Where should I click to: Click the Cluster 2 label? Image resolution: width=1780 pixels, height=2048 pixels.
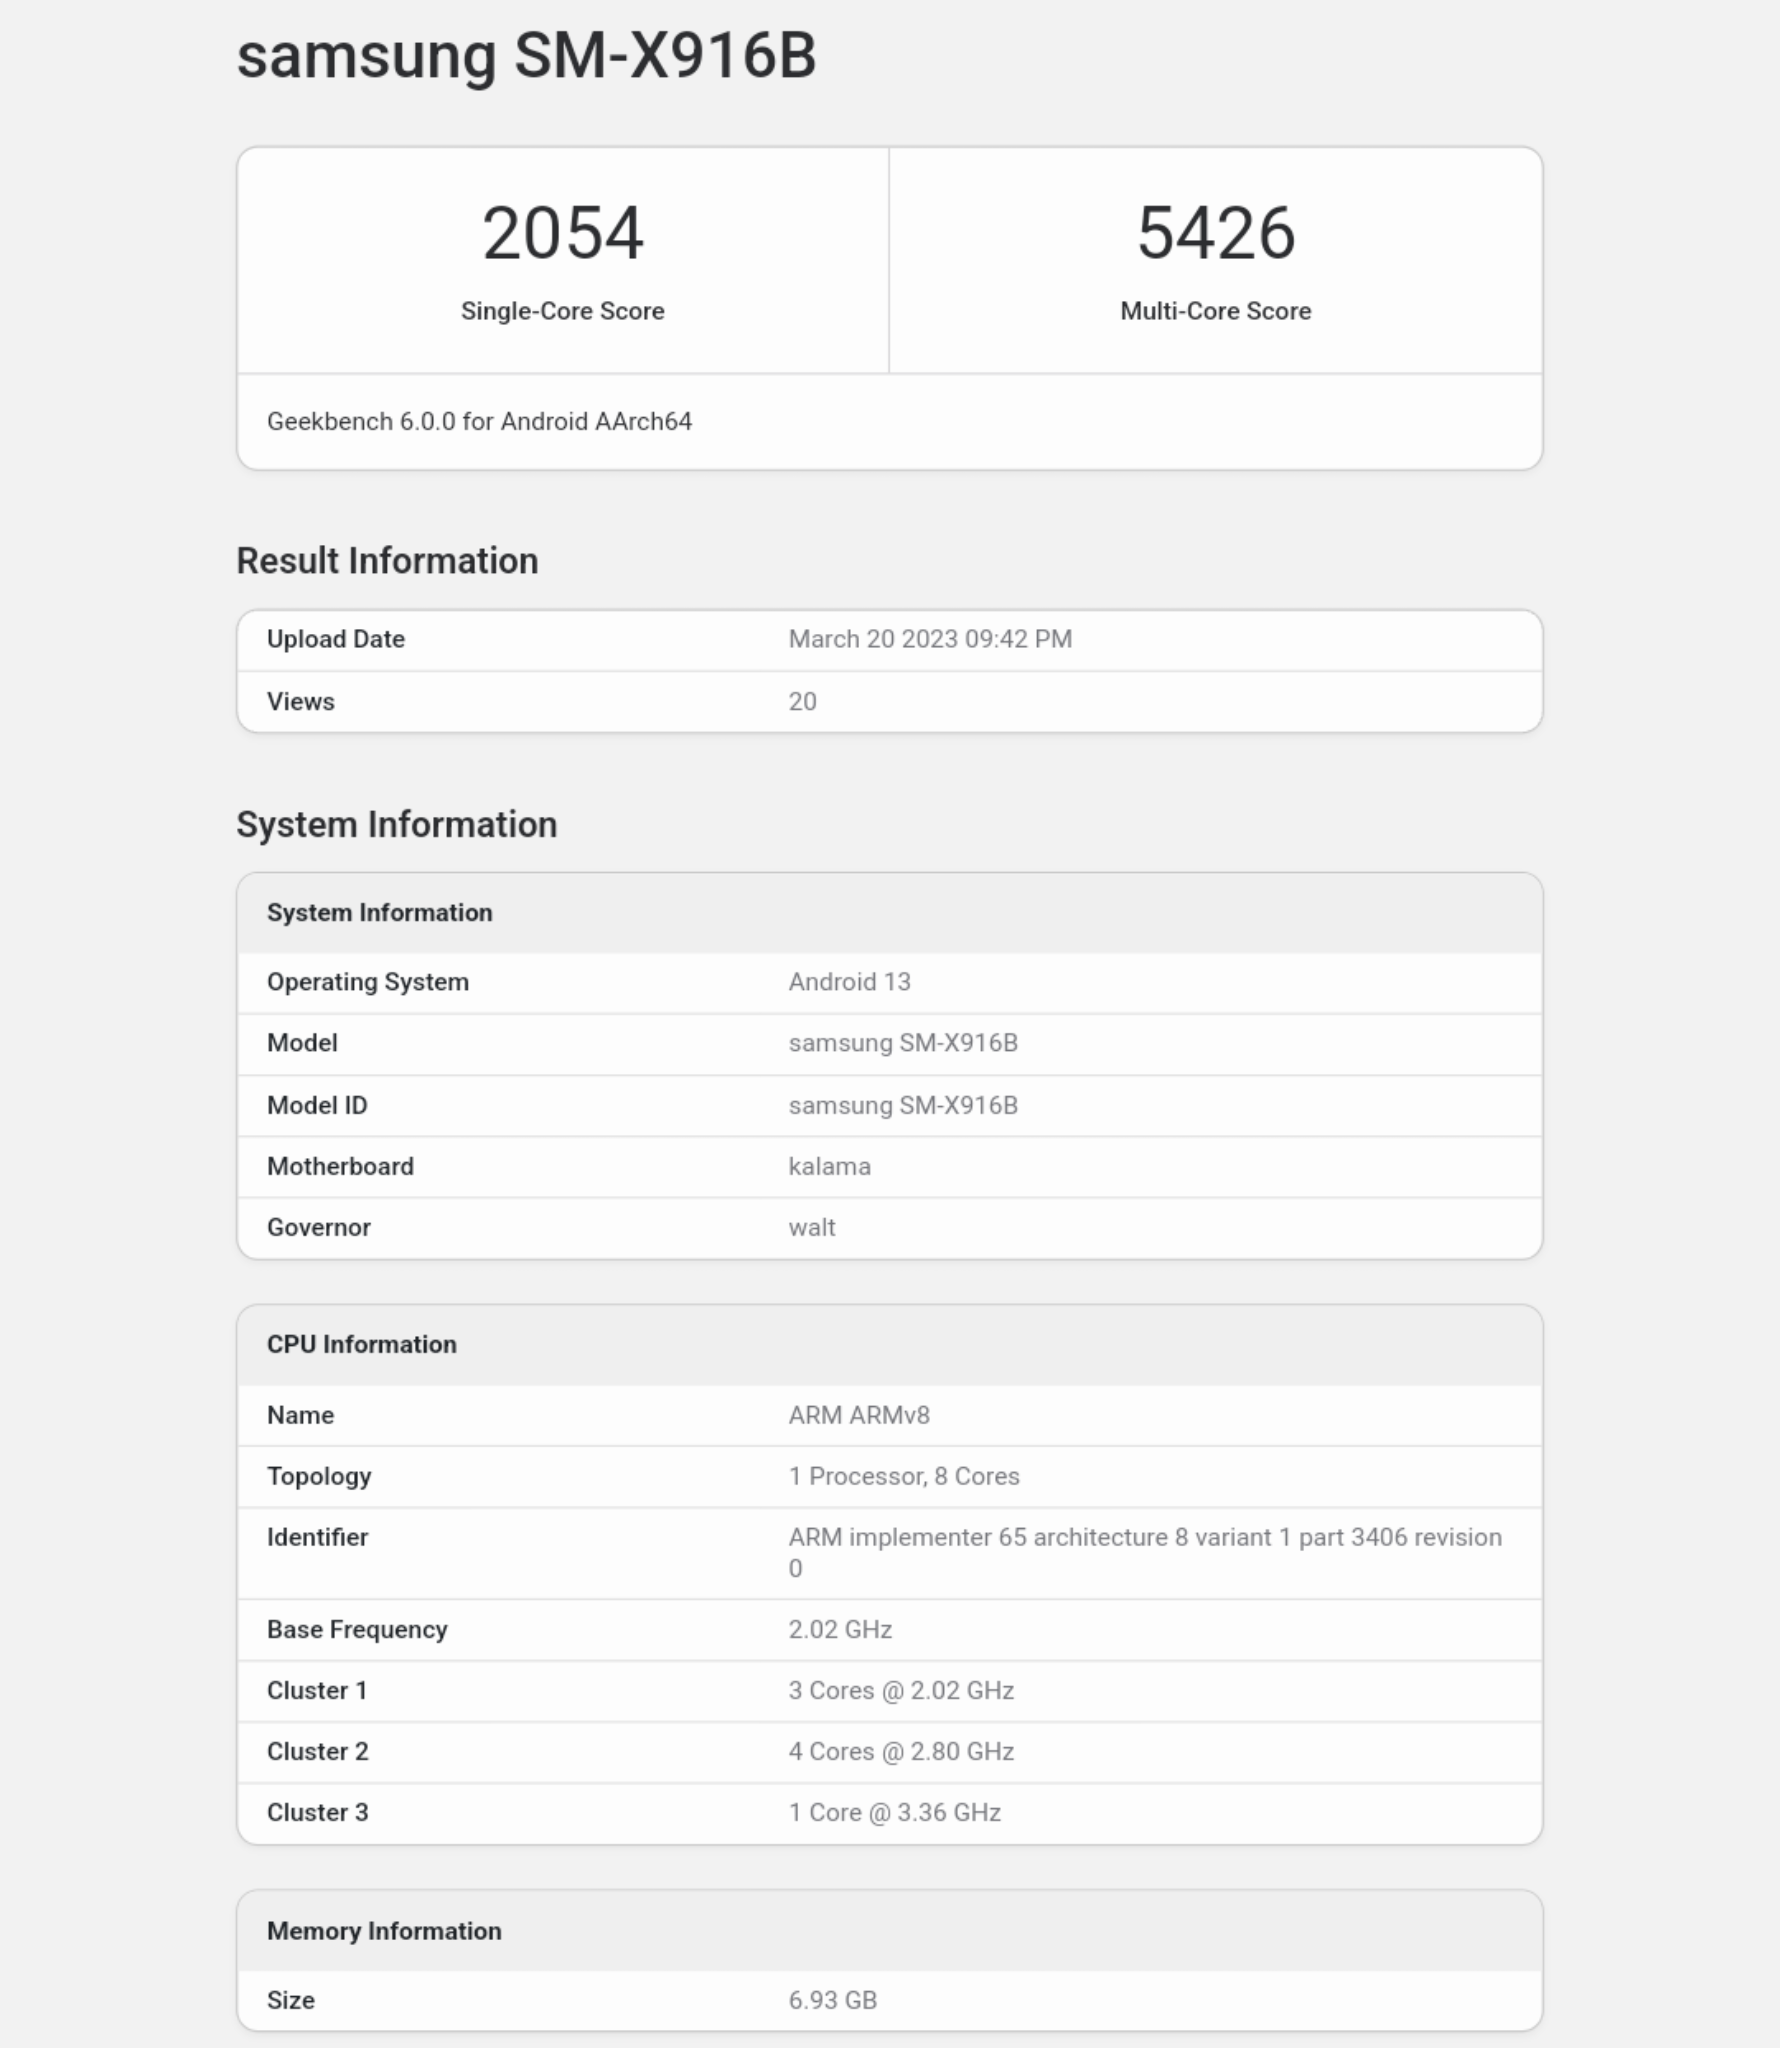[318, 1751]
